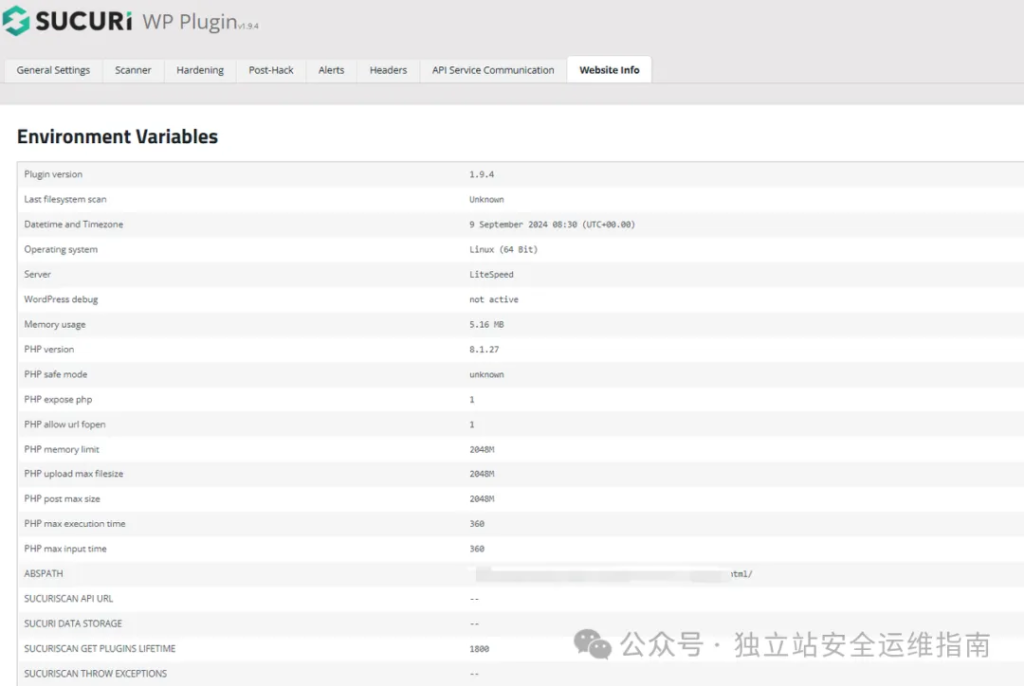Viewport: 1024px width, 686px height.
Task: Click 'SUCURISCAN GET PLUGINS LIFETIME' label
Action: pyautogui.click(x=100, y=649)
